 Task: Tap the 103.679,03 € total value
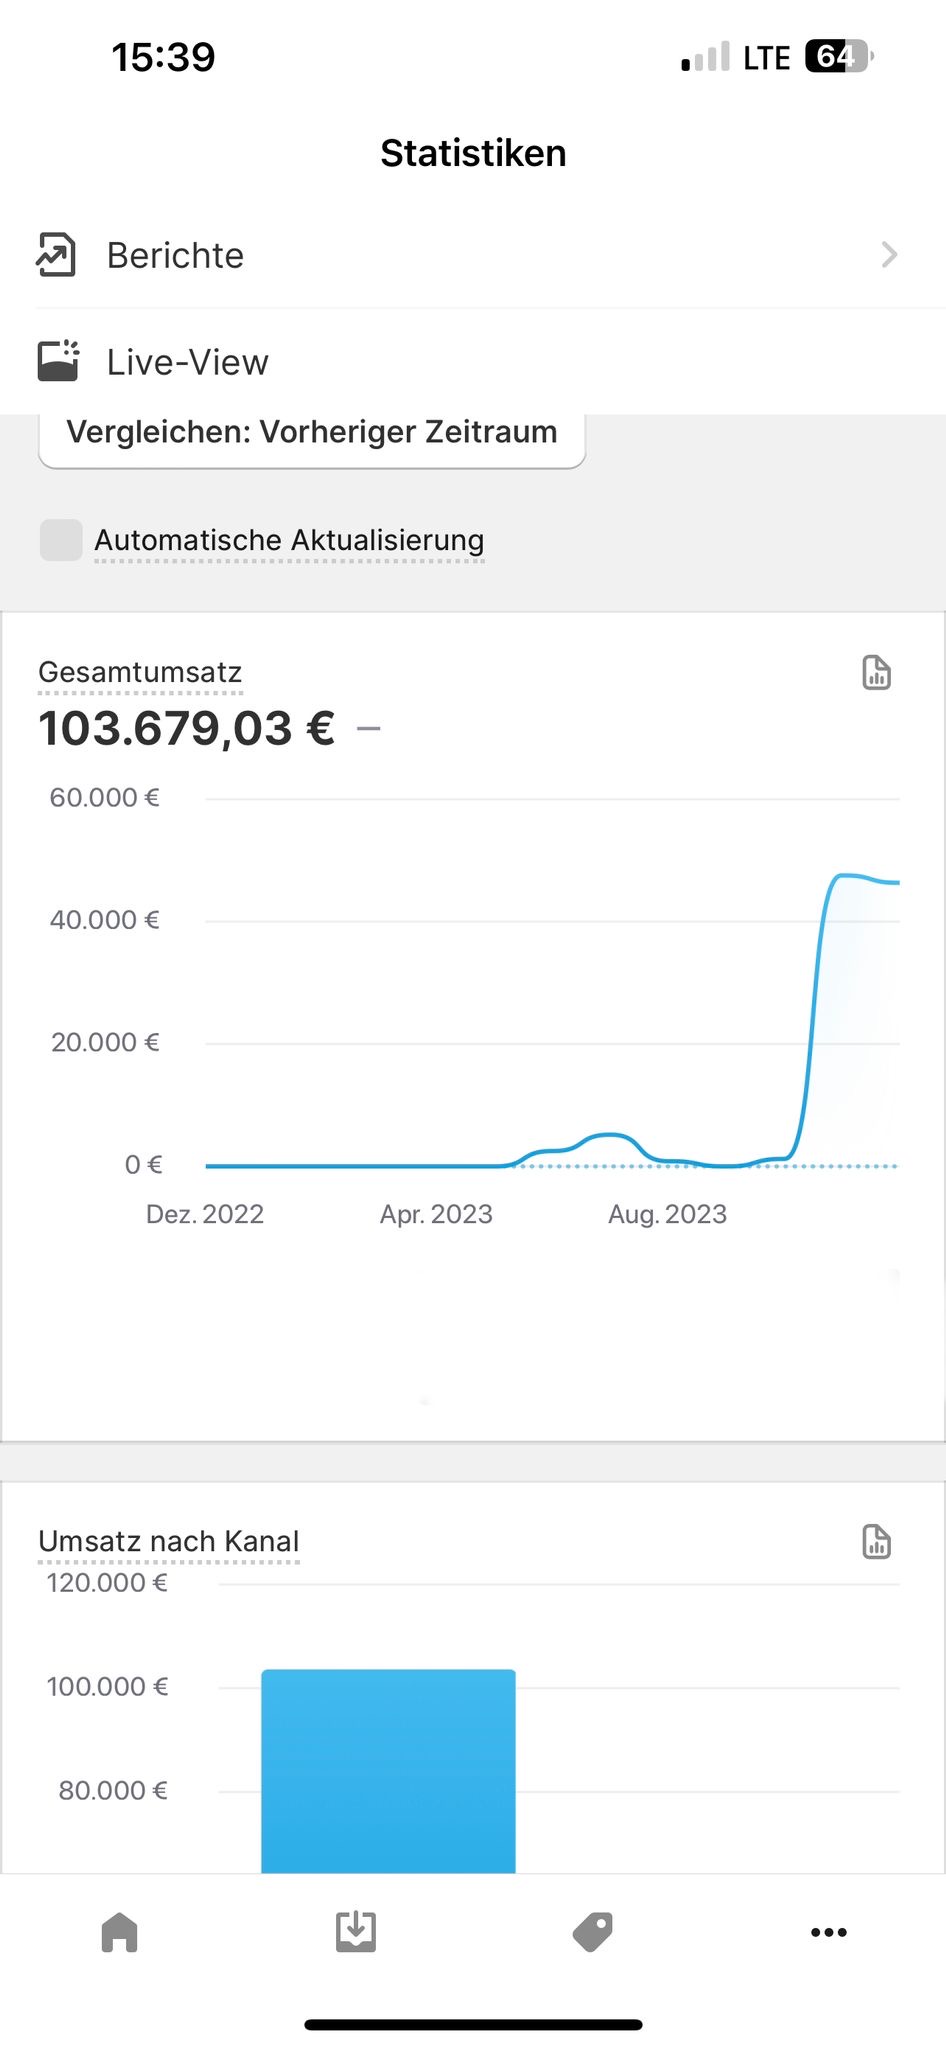click(186, 728)
